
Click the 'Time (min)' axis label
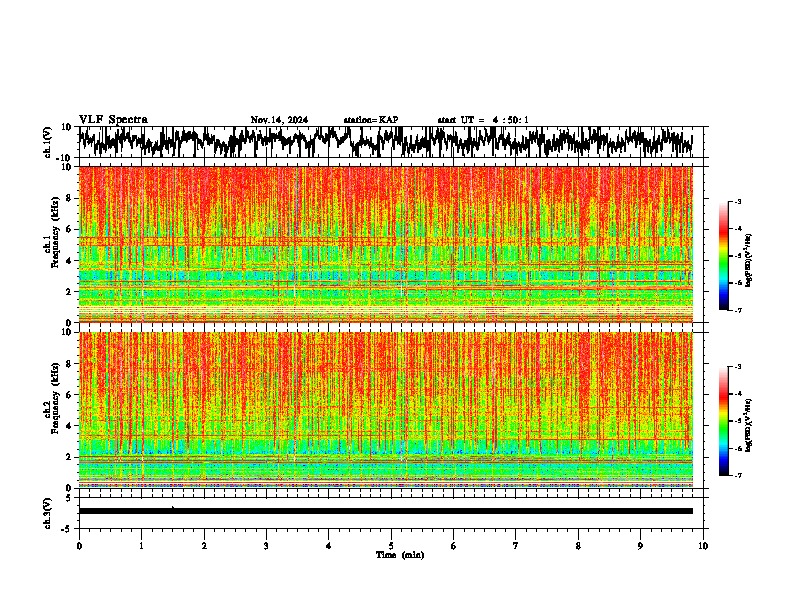tap(400, 555)
